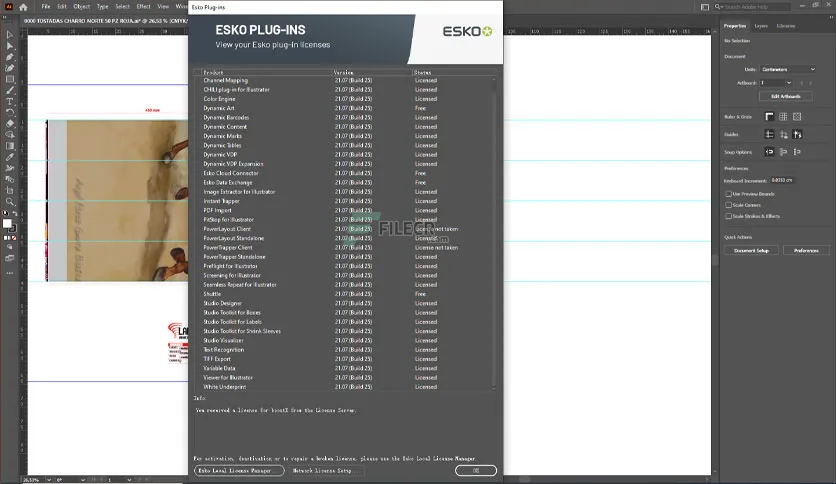Viewport: 836px width, 484px height.
Task: Open the Select menu
Action: (123, 7)
